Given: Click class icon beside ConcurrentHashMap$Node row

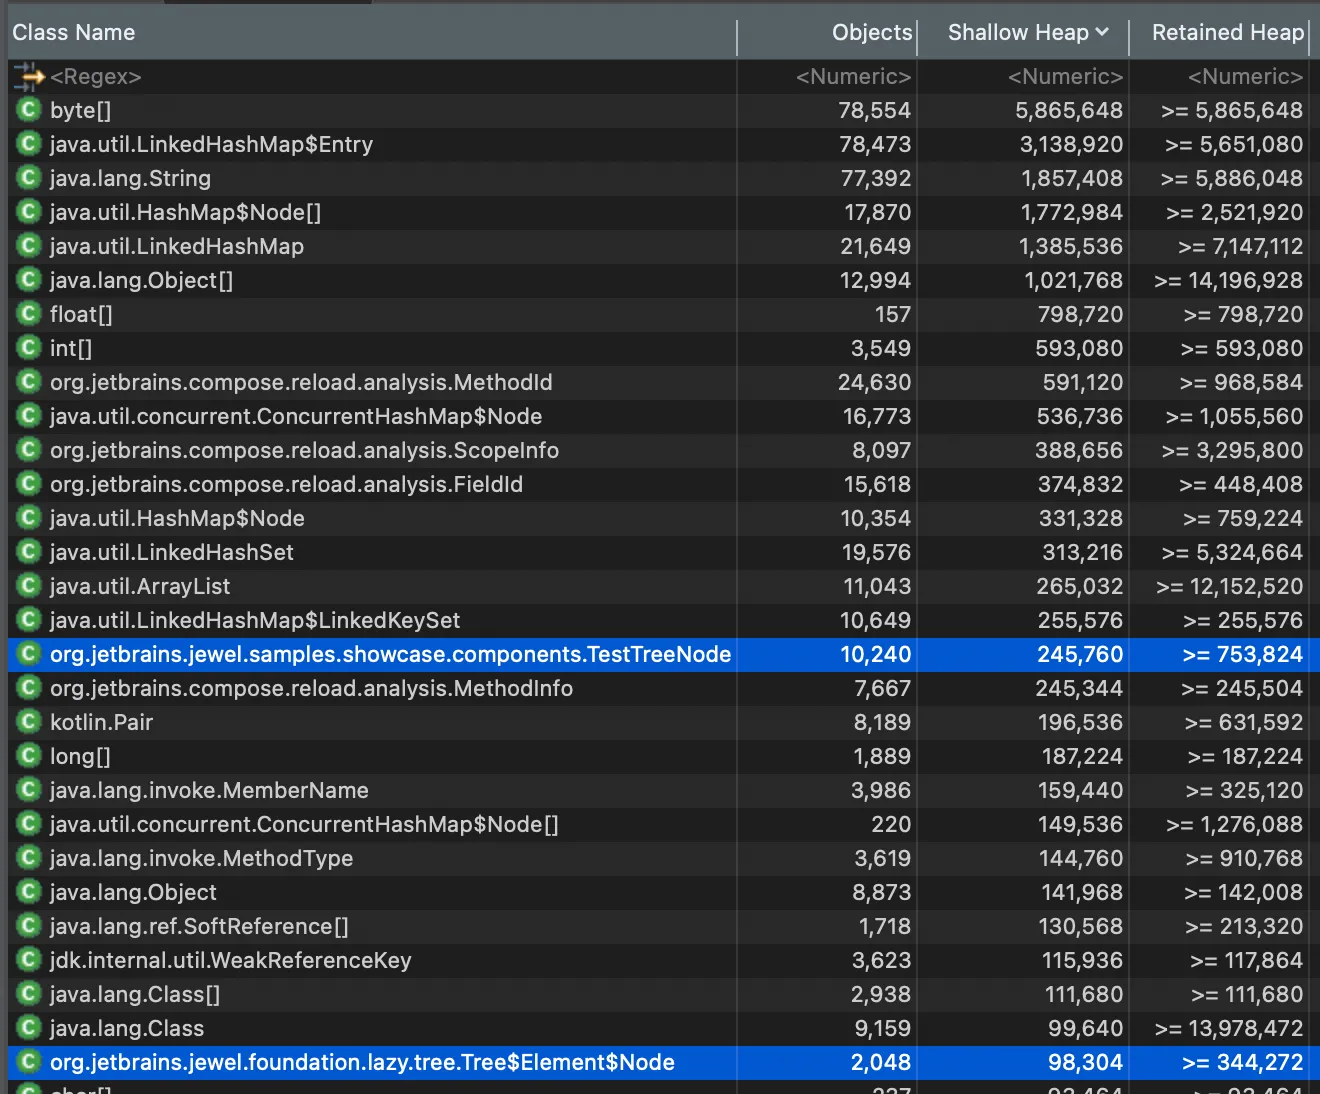Looking at the screenshot, I should click(x=29, y=416).
